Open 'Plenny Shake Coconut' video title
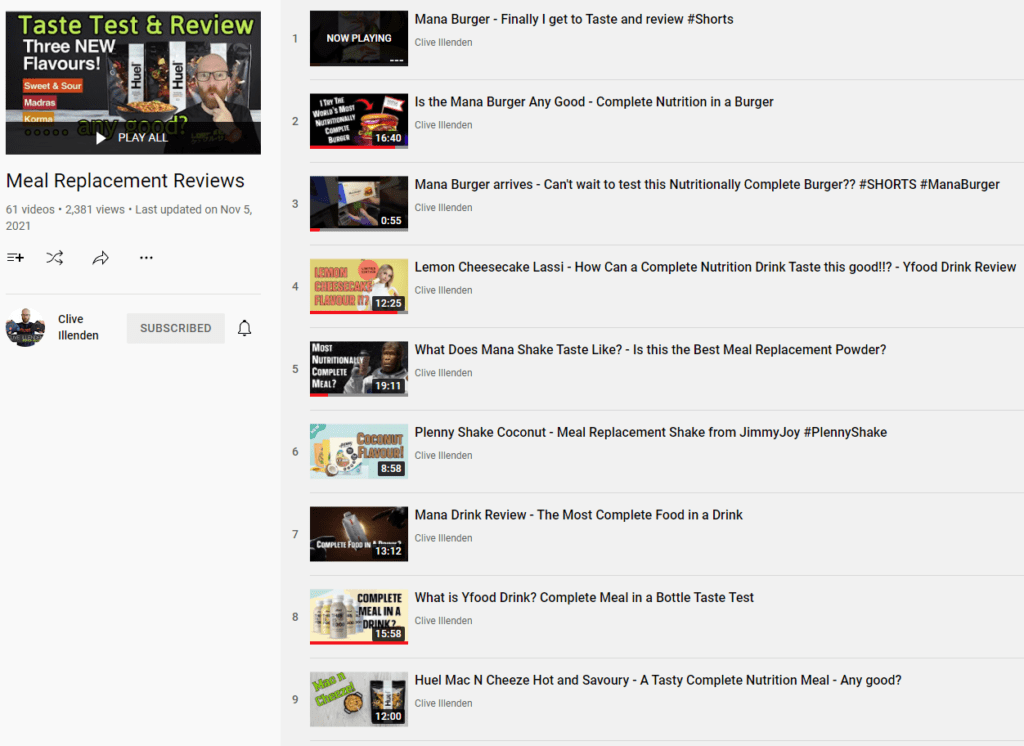 click(650, 432)
